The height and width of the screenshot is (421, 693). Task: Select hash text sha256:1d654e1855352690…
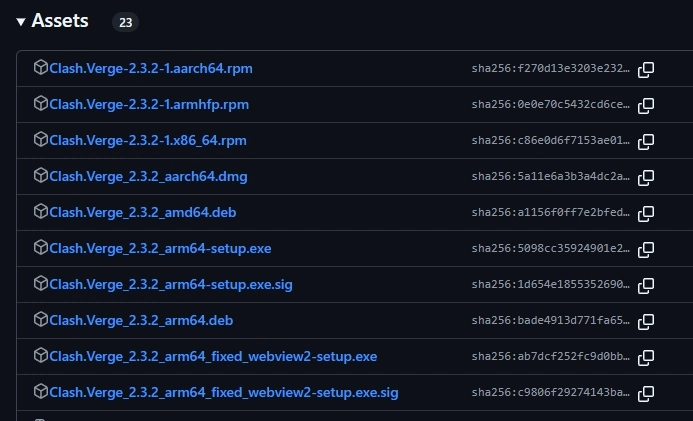(x=551, y=284)
